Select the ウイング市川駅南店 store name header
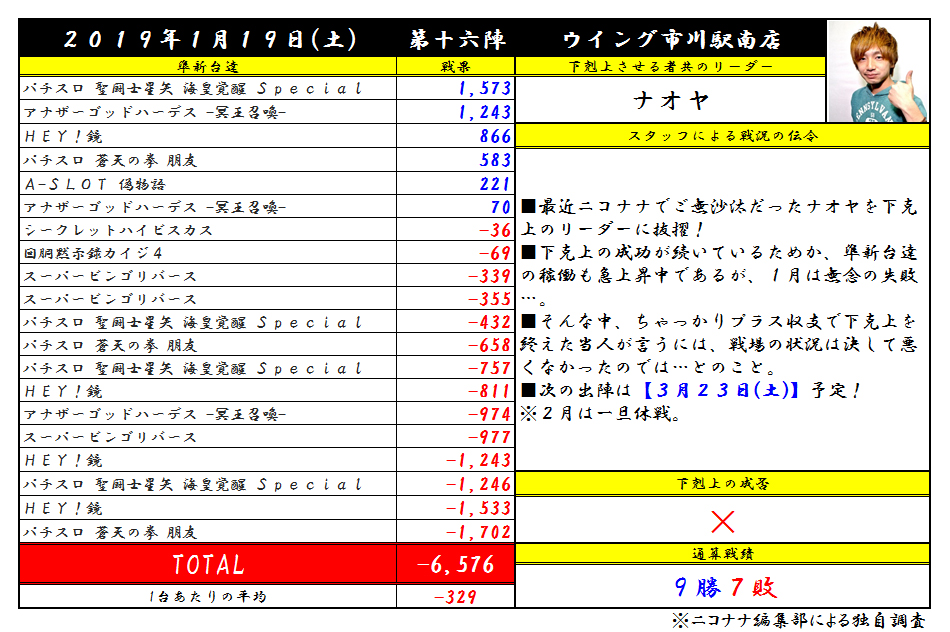 tap(671, 40)
